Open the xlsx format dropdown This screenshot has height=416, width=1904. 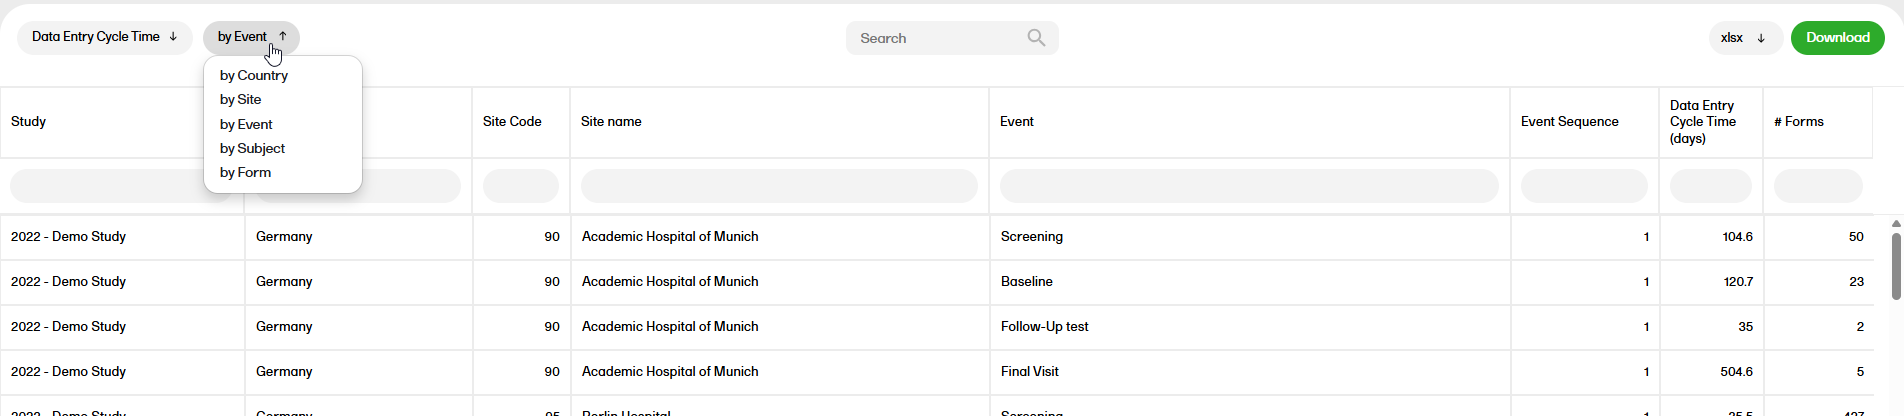[1744, 38]
